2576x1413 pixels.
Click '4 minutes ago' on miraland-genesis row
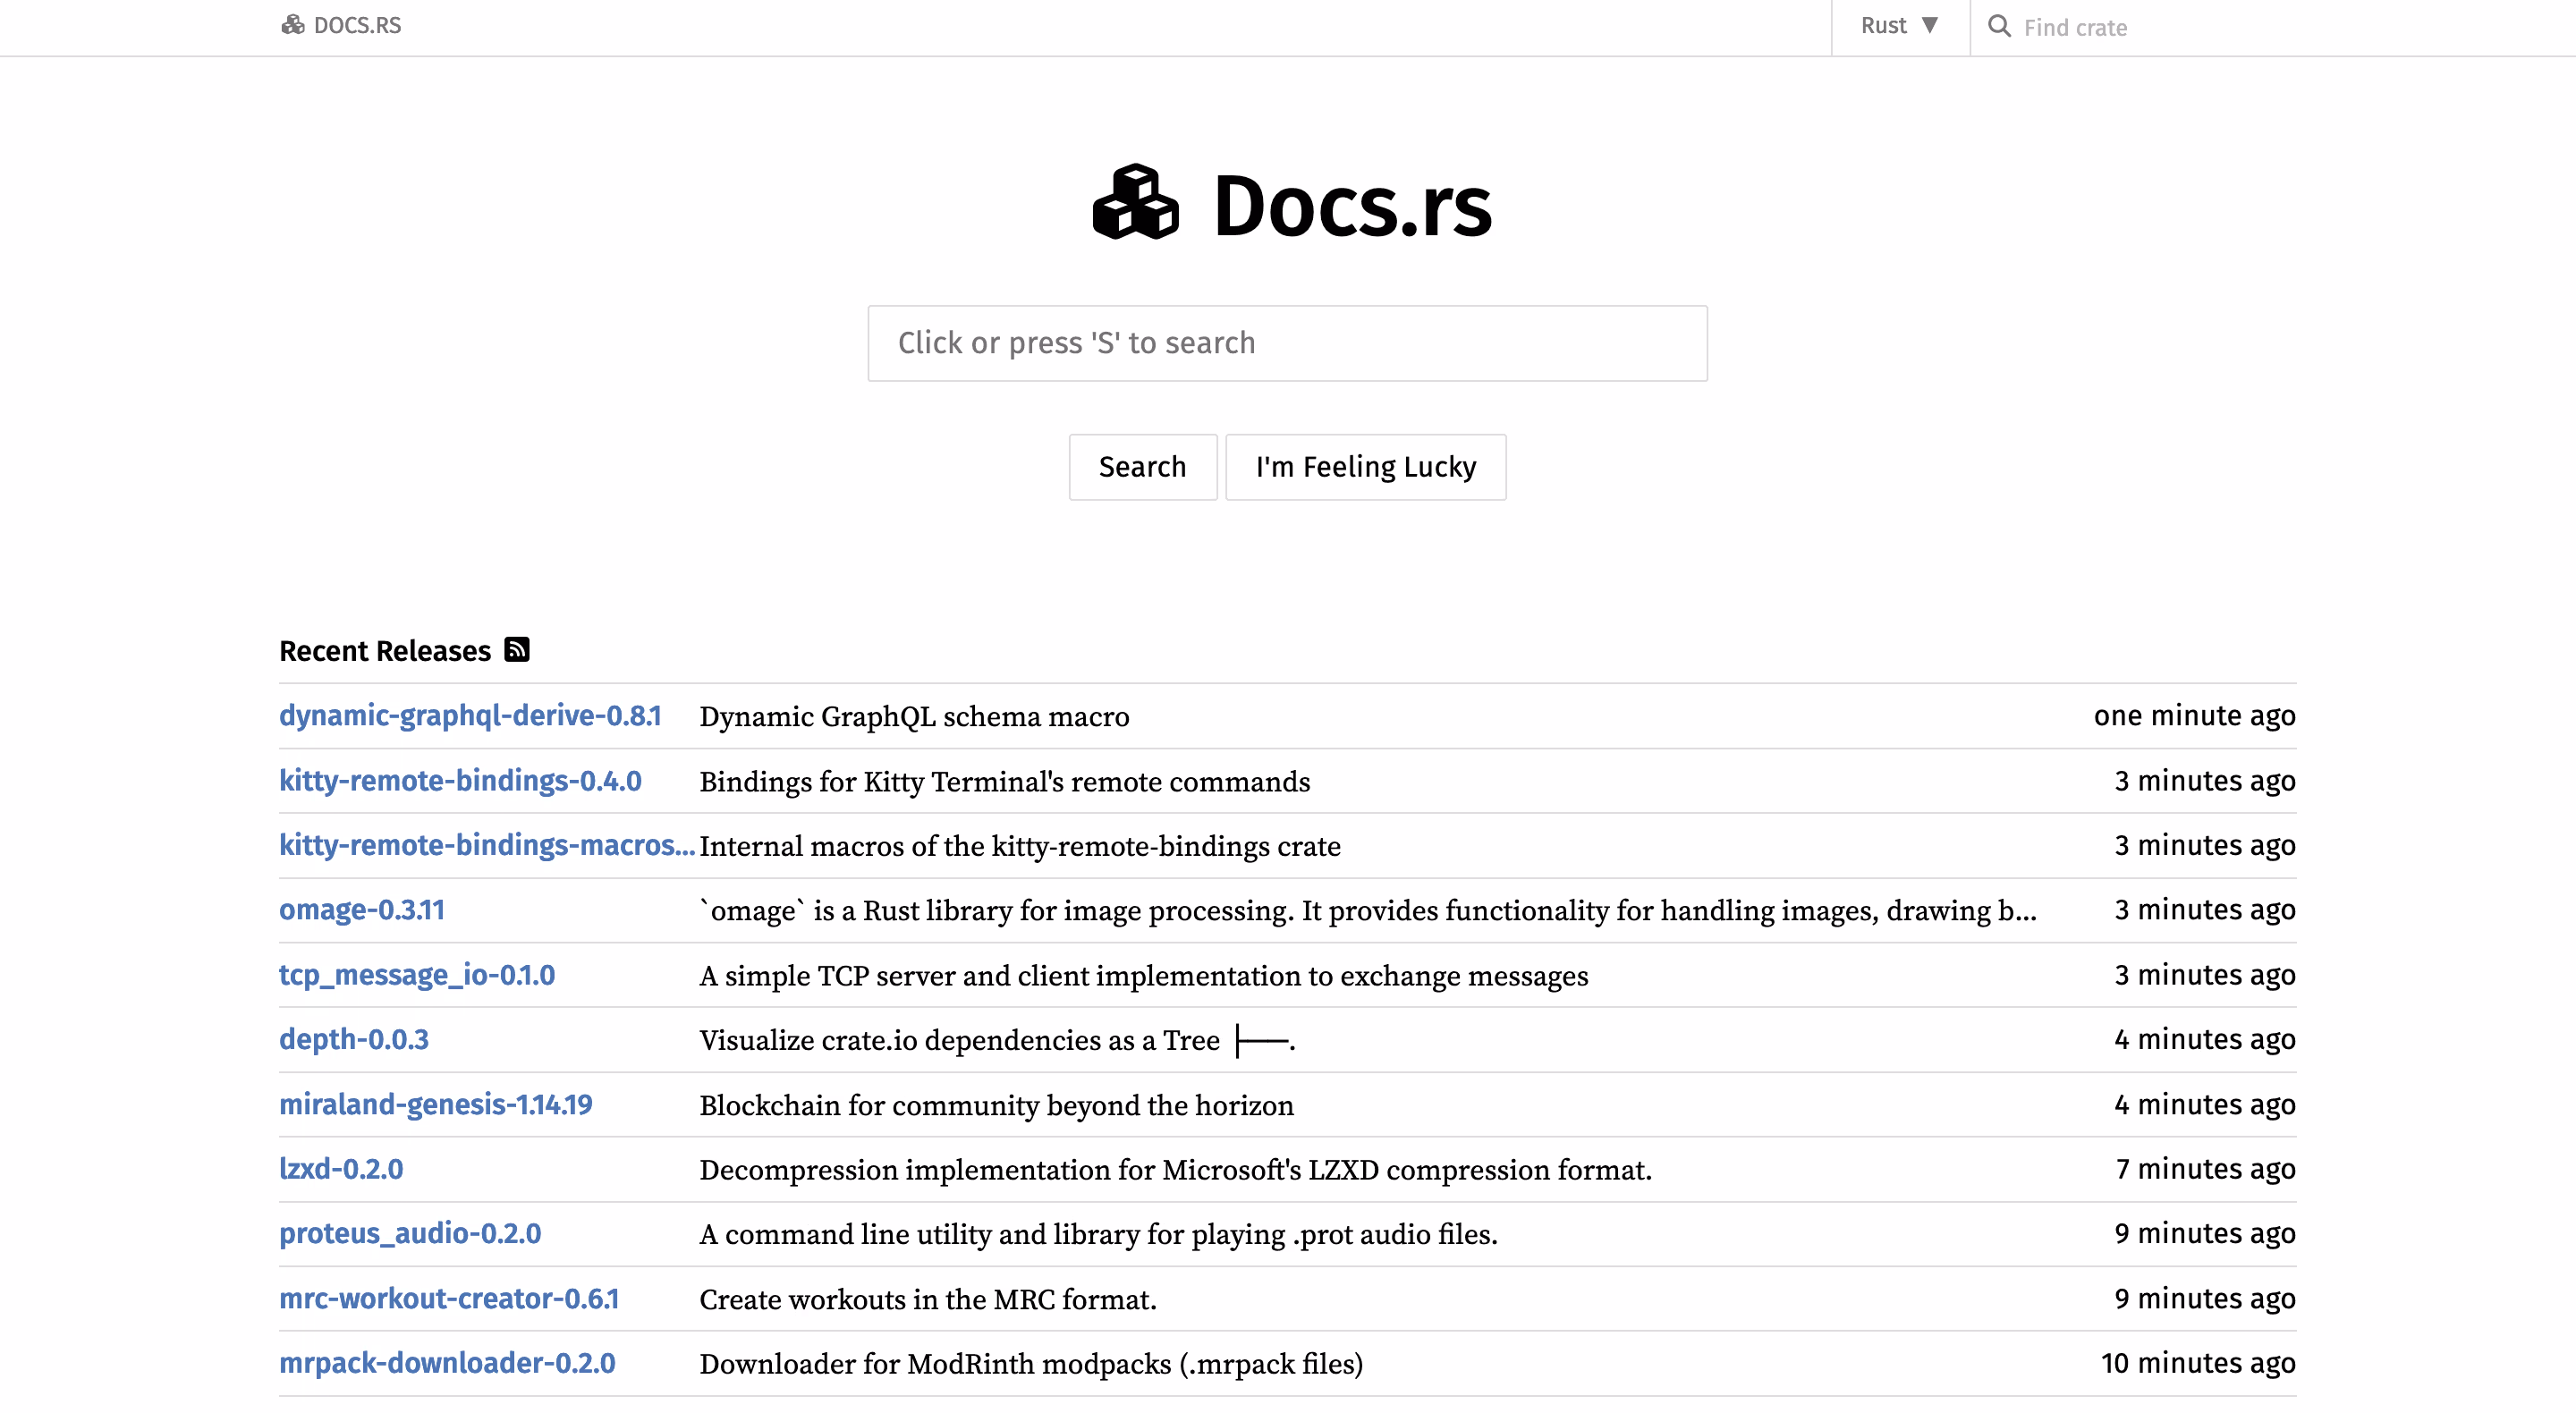[2205, 1104]
